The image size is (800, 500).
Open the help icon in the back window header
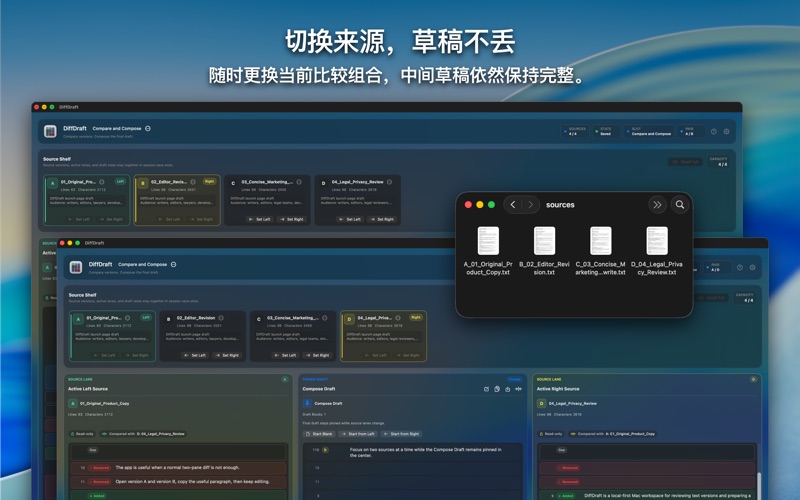tap(714, 131)
